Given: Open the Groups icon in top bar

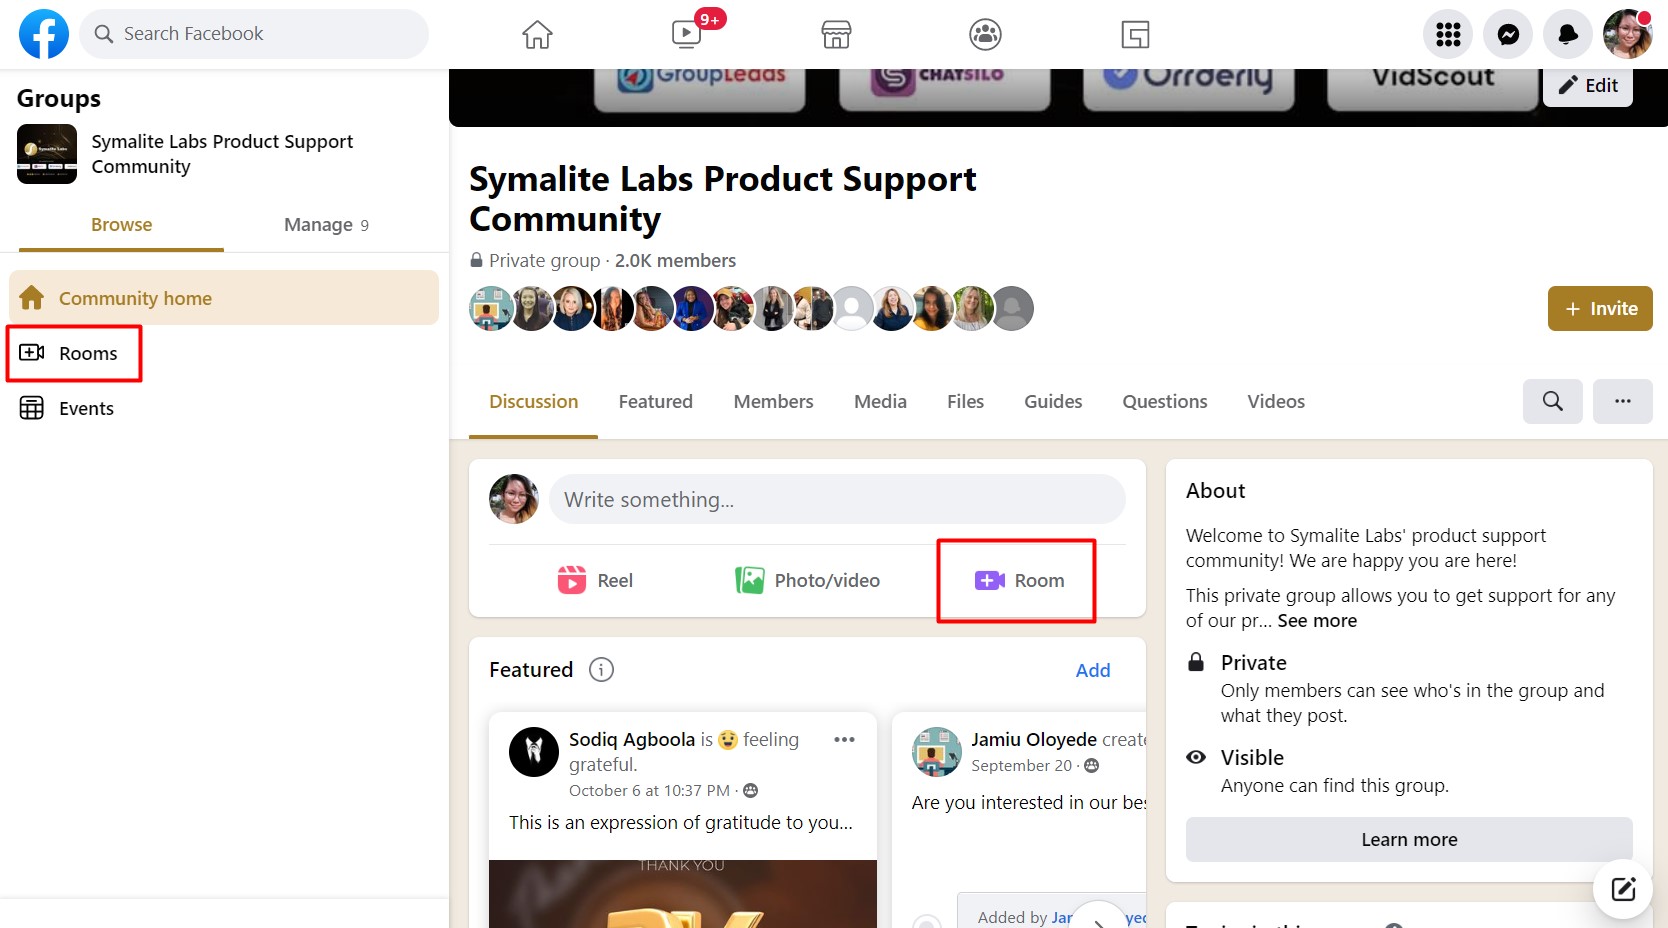Looking at the screenshot, I should tap(985, 35).
